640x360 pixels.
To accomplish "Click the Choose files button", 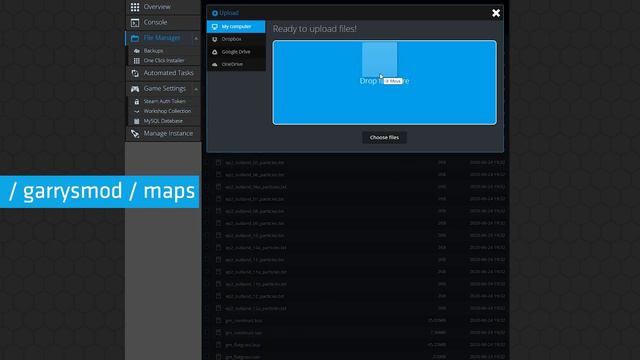I will point(384,138).
